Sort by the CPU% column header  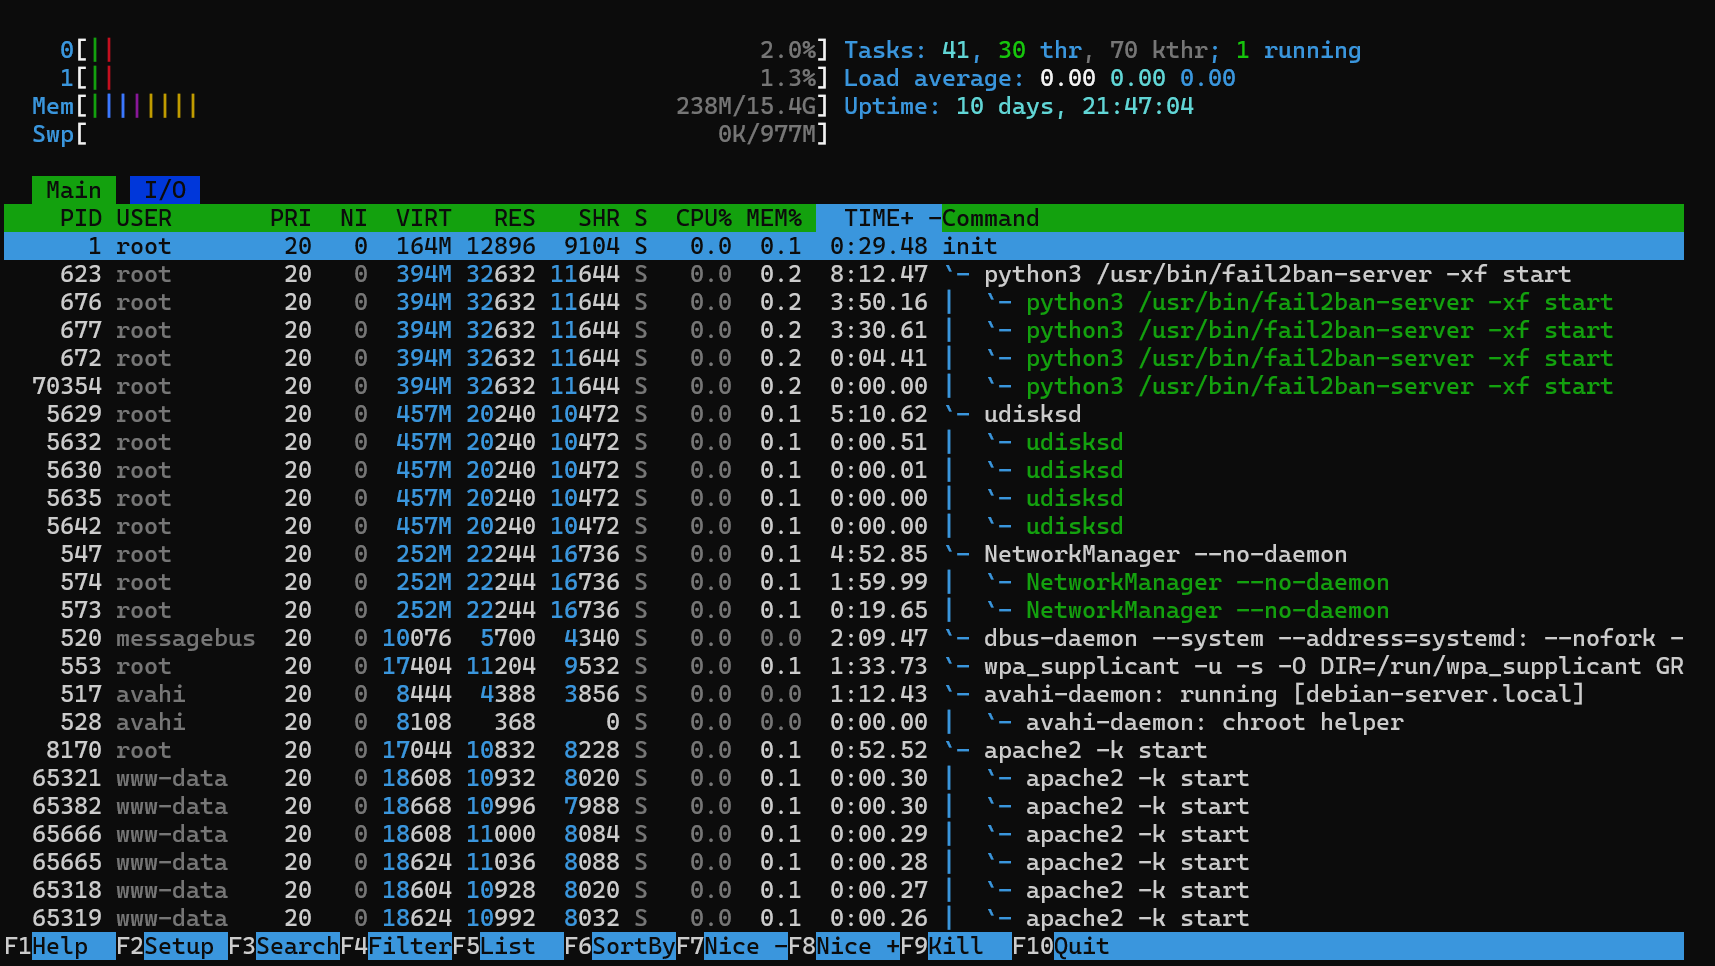[703, 218]
